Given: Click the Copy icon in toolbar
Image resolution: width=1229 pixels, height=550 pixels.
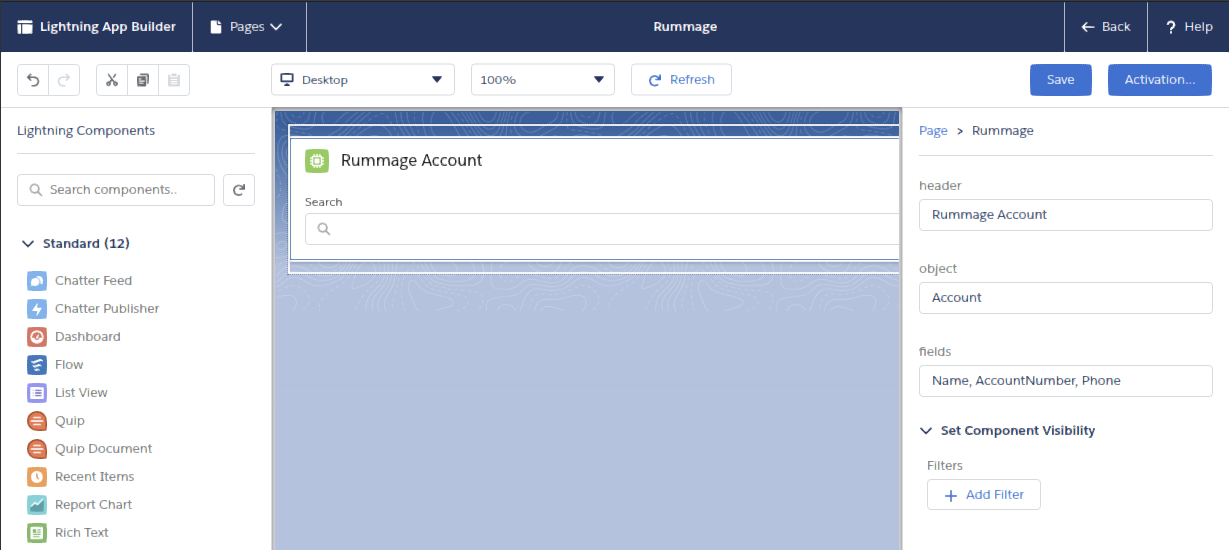Looking at the screenshot, I should pyautogui.click(x=143, y=80).
